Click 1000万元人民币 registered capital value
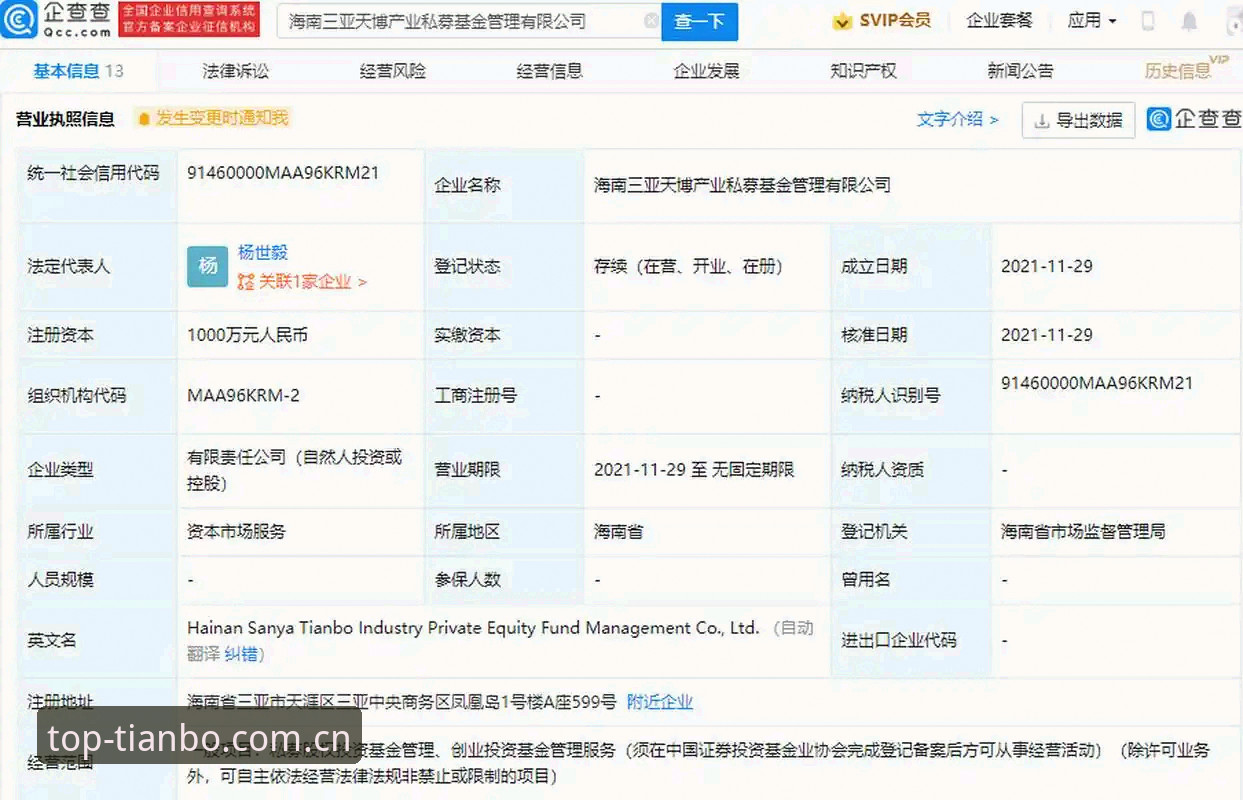Viewport: 1243px width, 800px height. point(247,335)
